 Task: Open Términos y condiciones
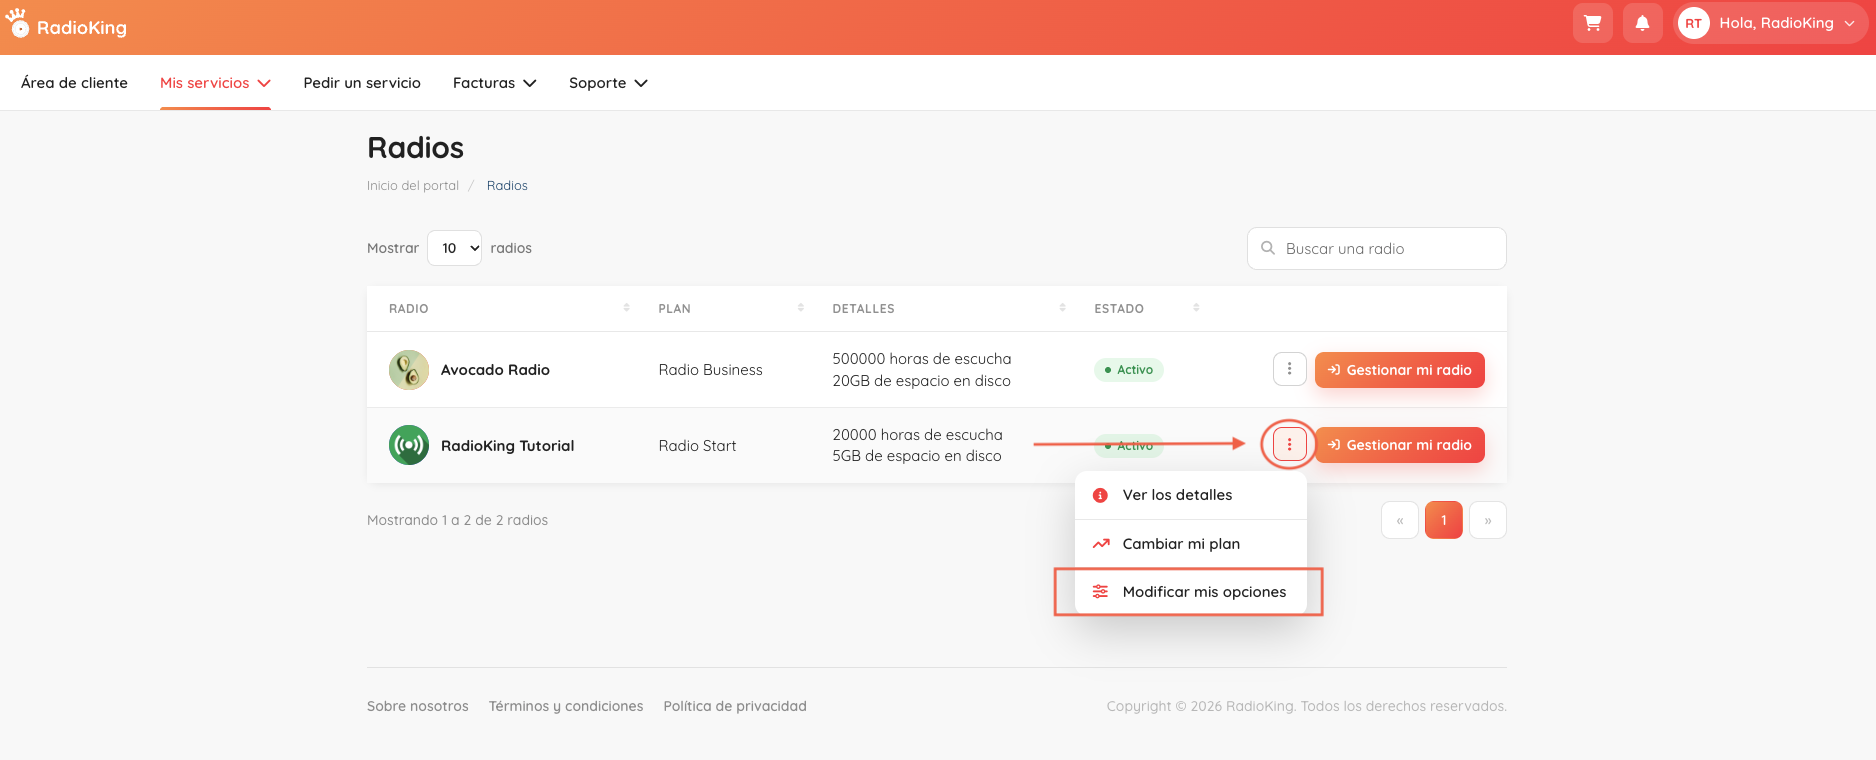coord(566,706)
